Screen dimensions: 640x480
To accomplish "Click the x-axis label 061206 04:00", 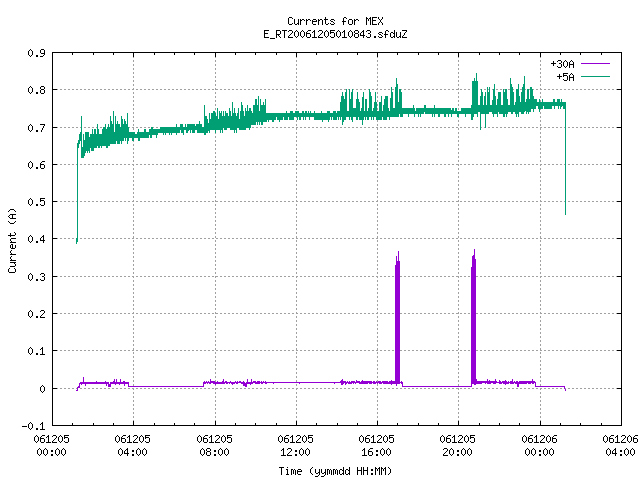I will (620, 446).
